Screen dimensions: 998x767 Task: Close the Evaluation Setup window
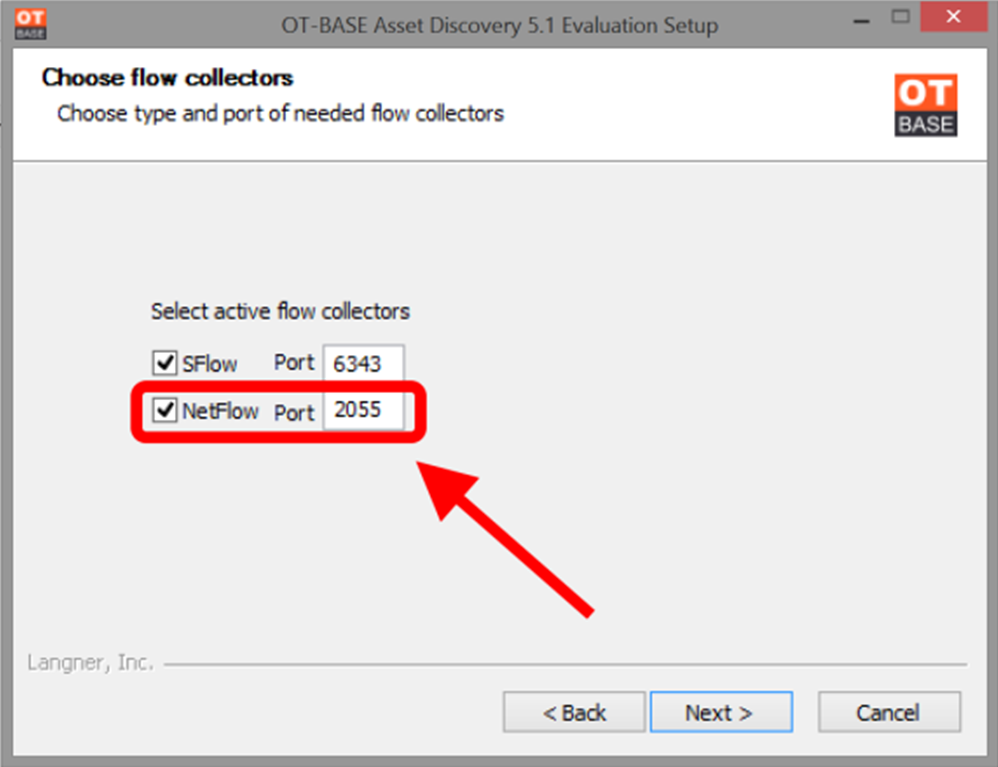(953, 17)
